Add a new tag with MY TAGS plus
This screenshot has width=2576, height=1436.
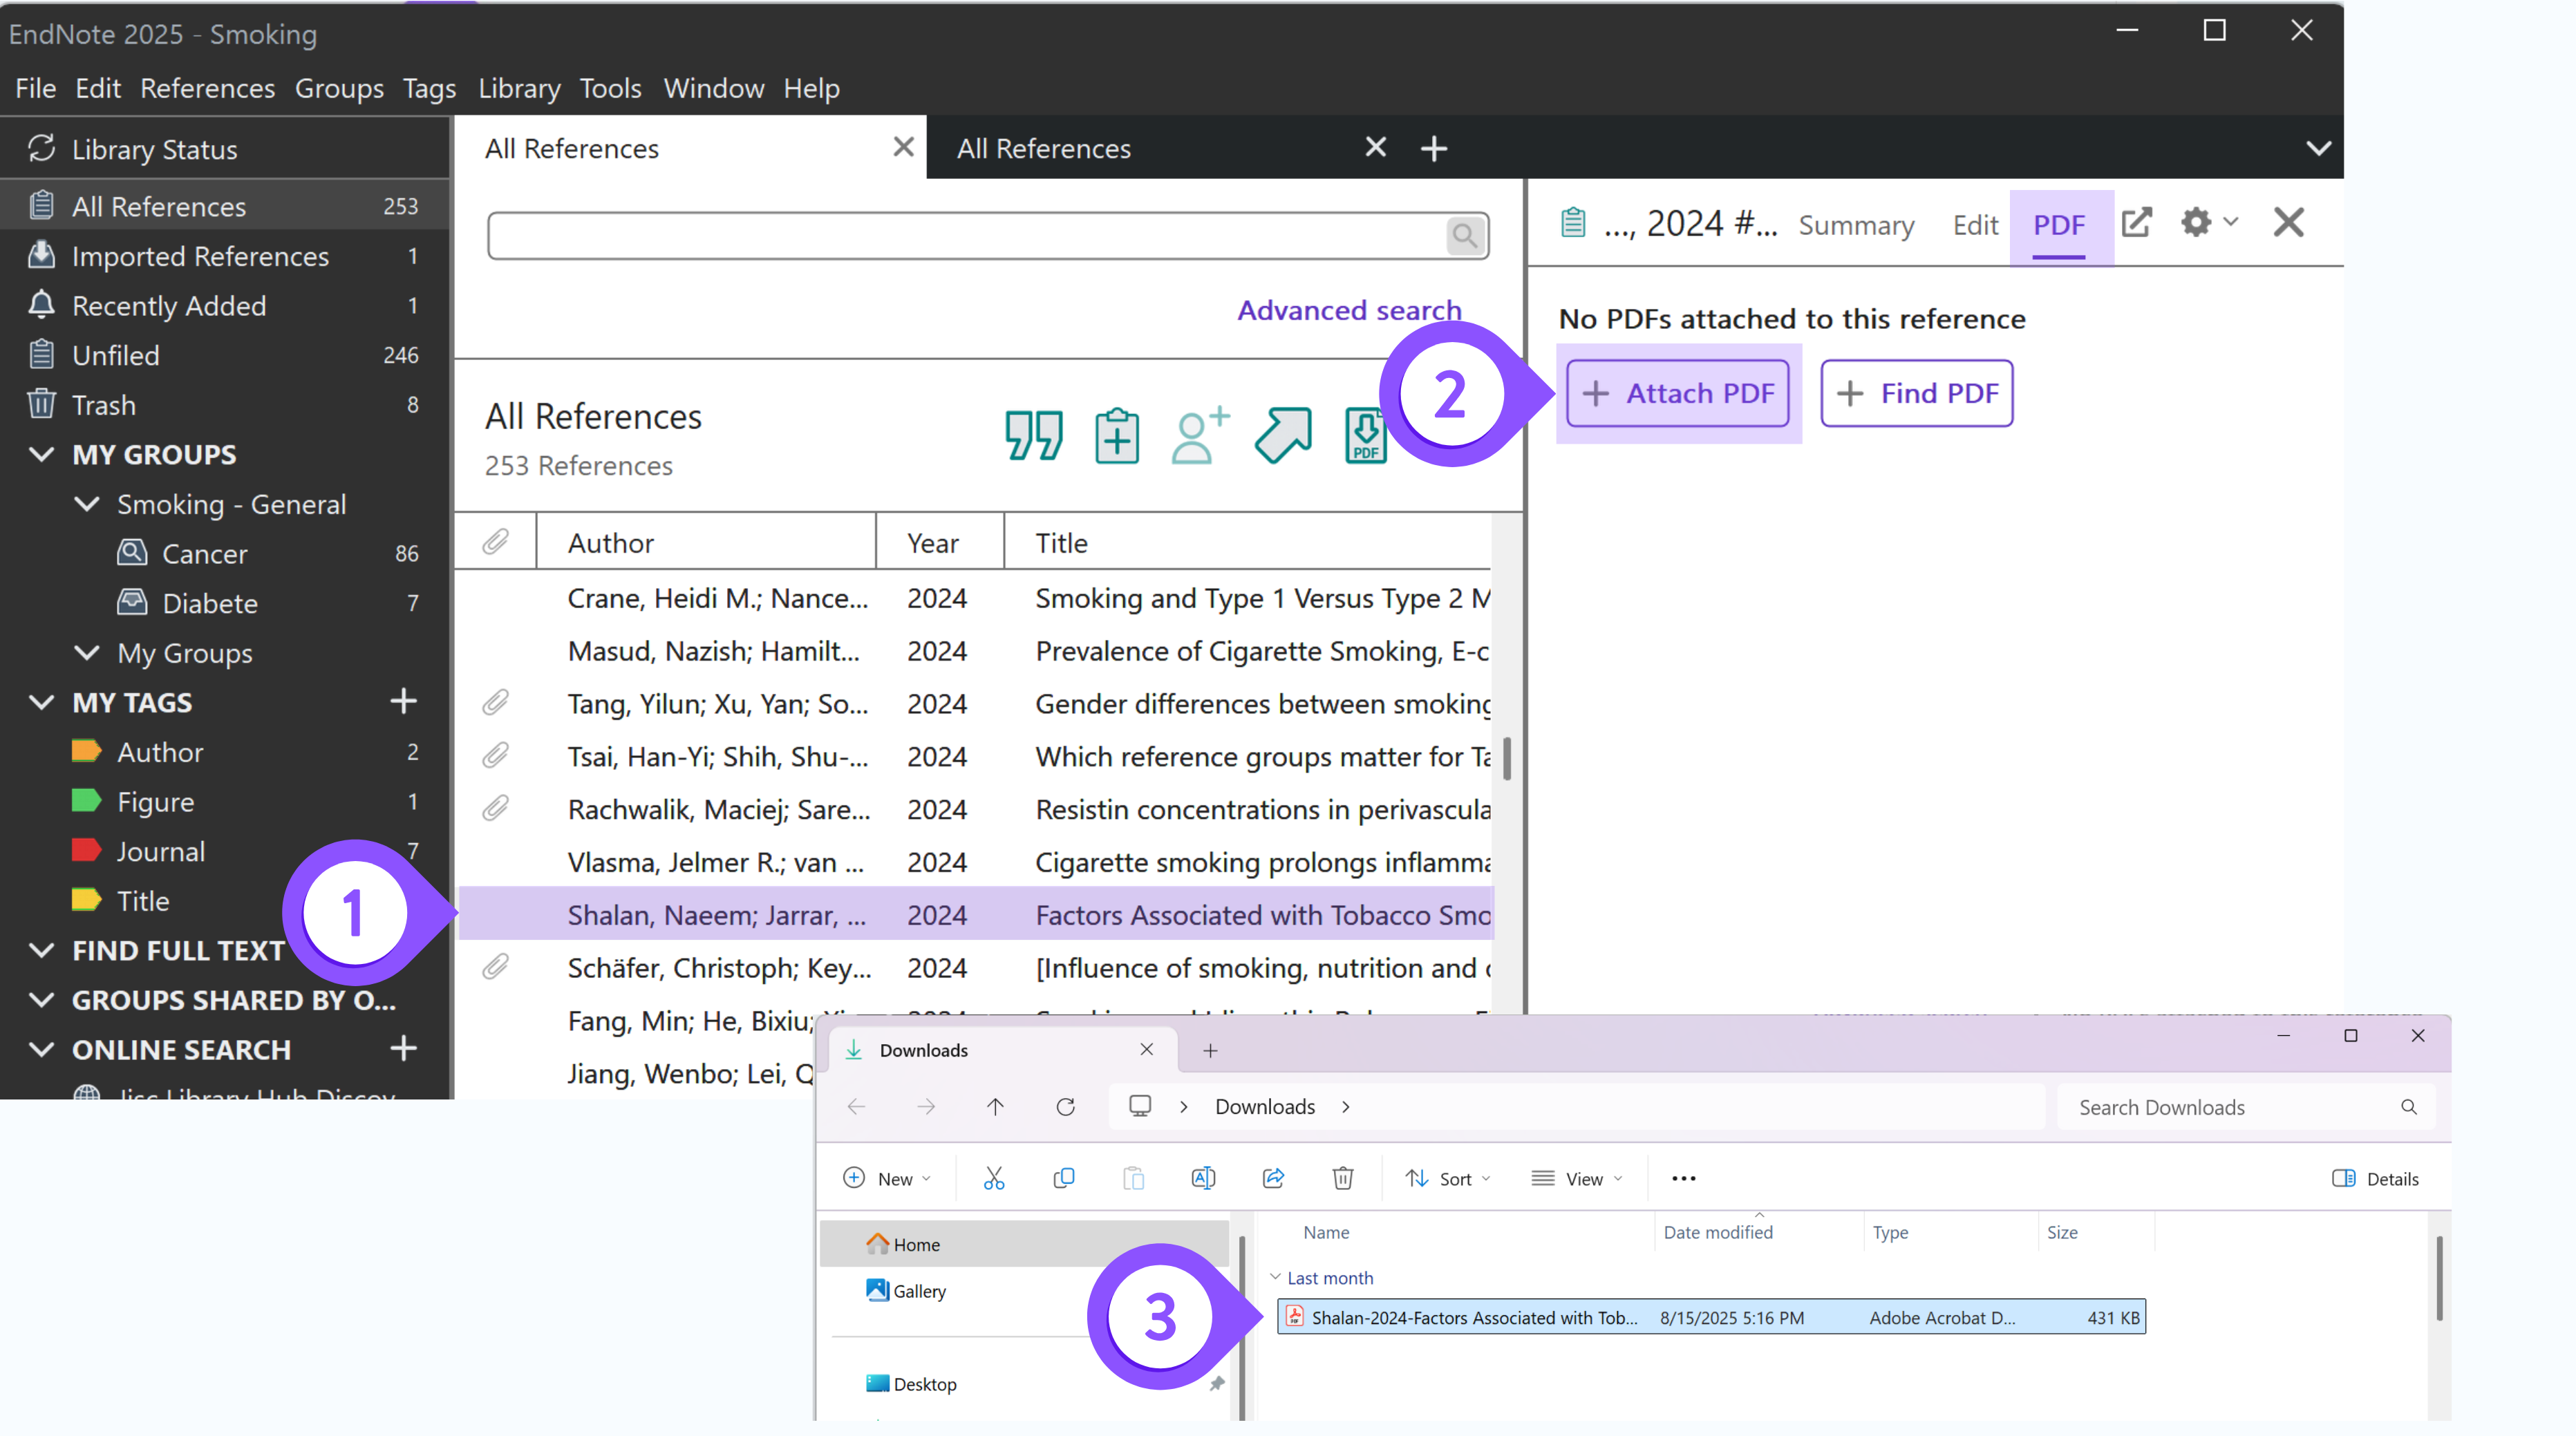[403, 702]
